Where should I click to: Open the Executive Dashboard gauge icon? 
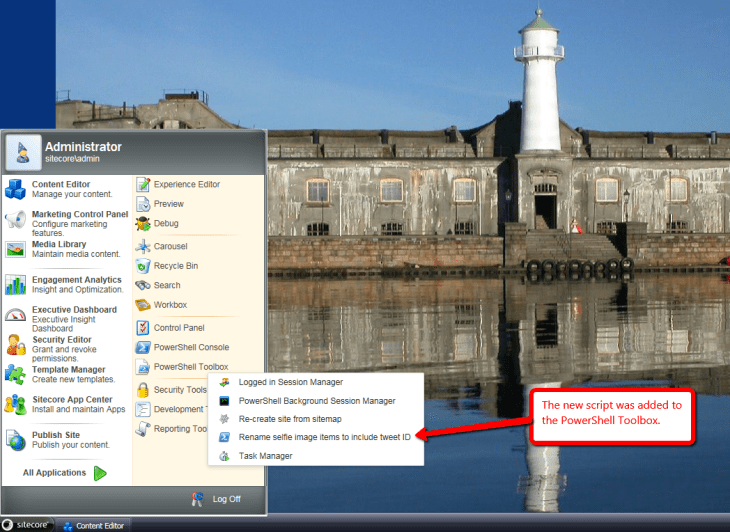[15, 315]
